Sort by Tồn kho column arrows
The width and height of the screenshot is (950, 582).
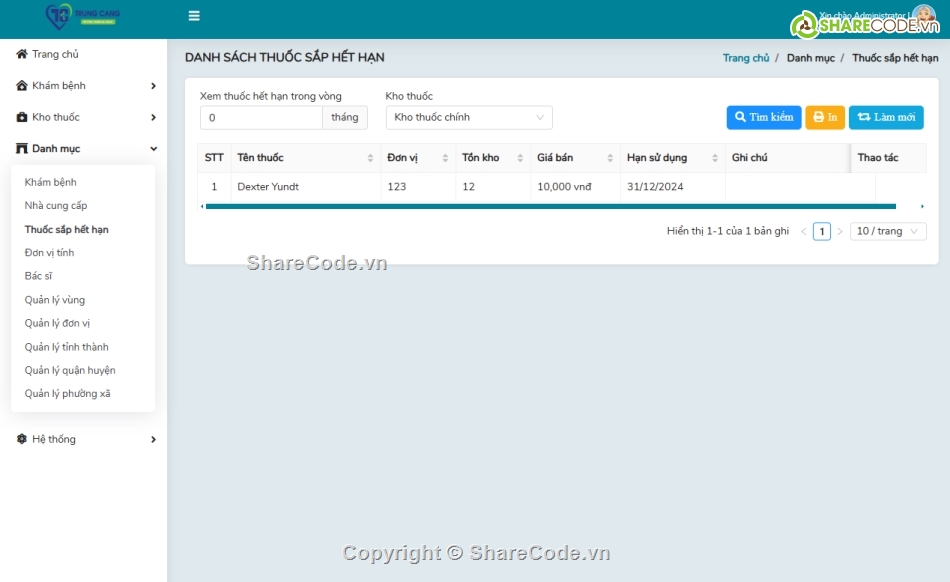pos(520,158)
